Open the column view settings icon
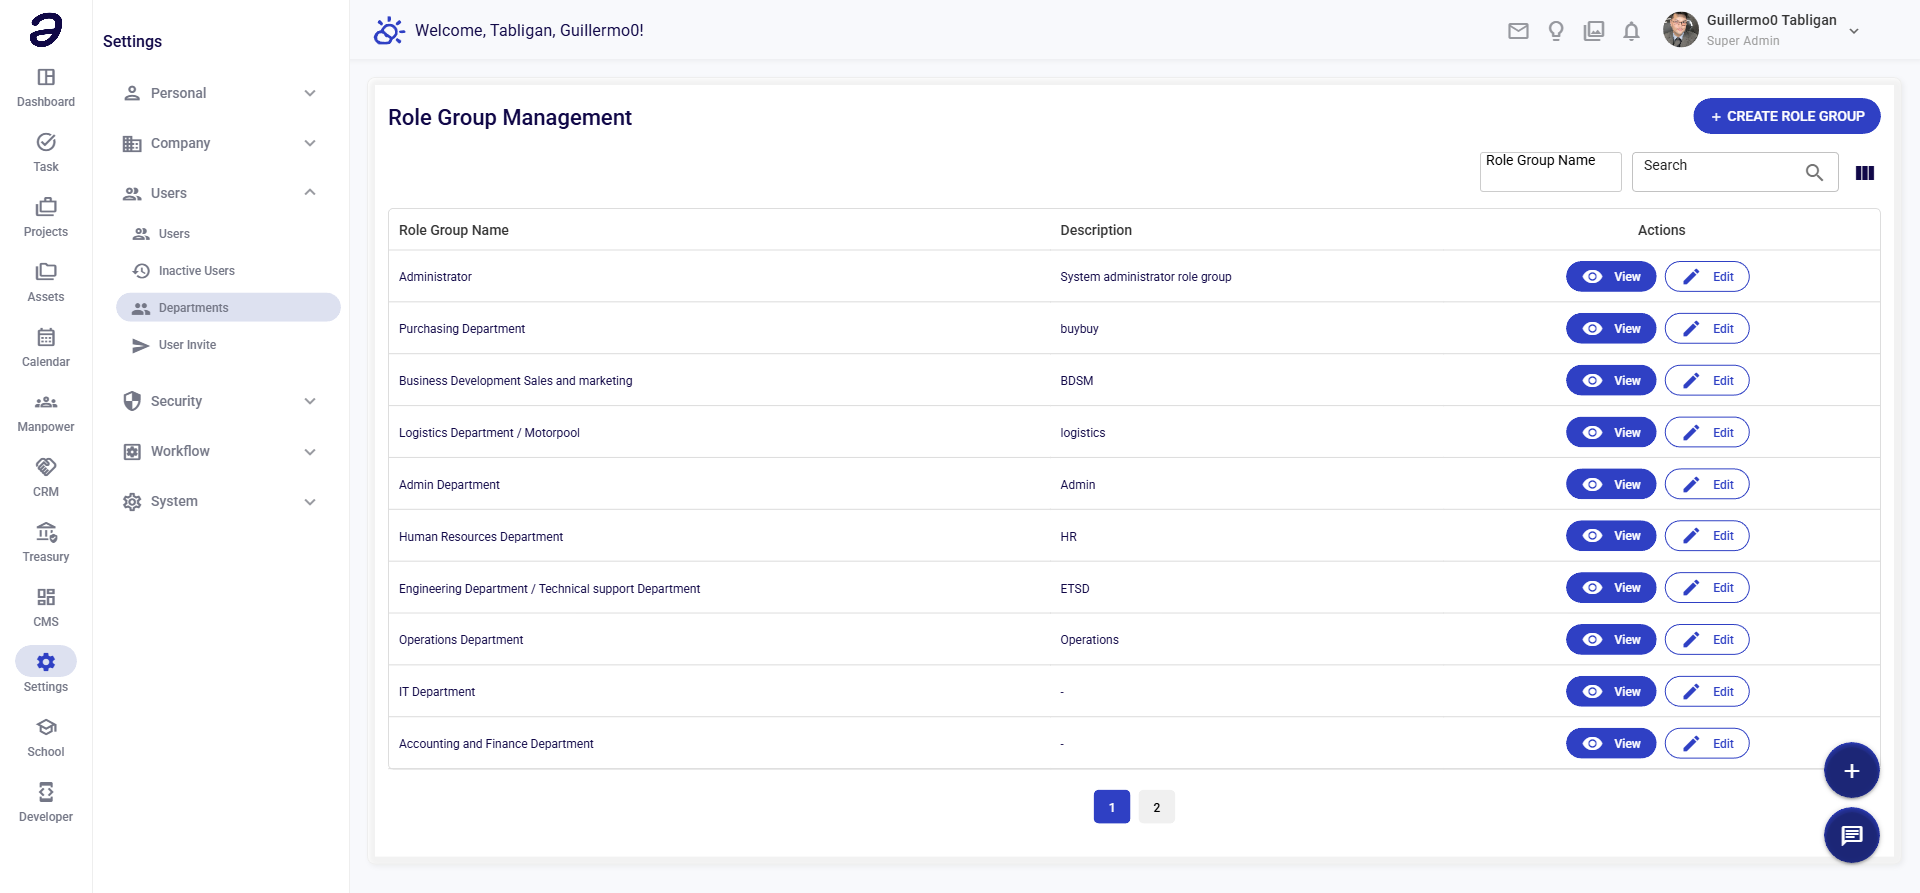The image size is (1920, 893). coord(1865,173)
